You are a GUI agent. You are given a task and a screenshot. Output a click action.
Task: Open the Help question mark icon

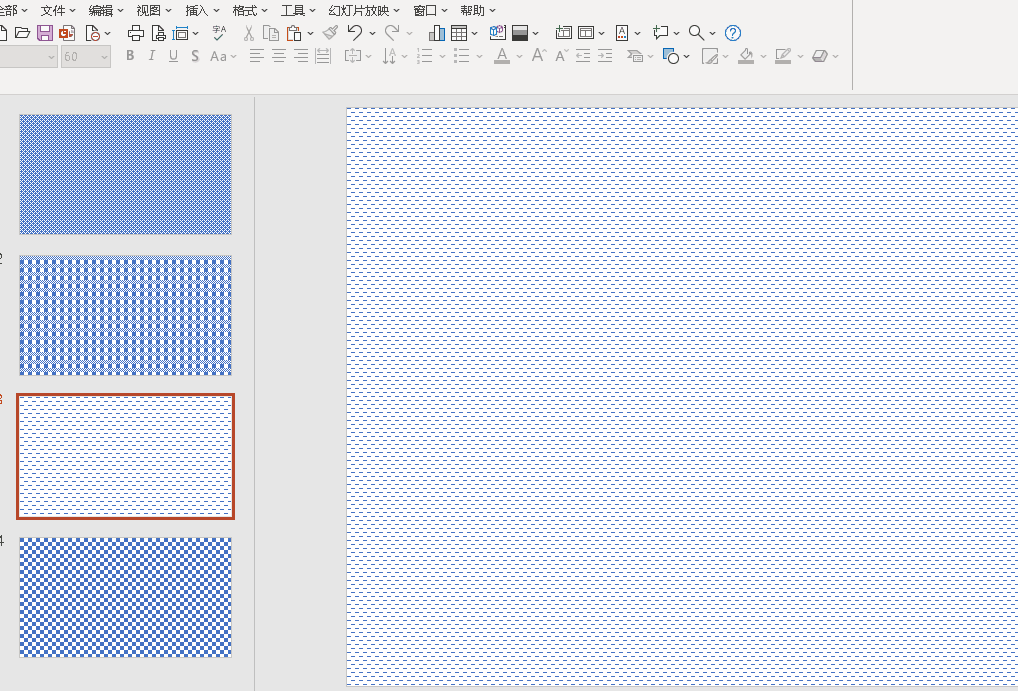(733, 33)
